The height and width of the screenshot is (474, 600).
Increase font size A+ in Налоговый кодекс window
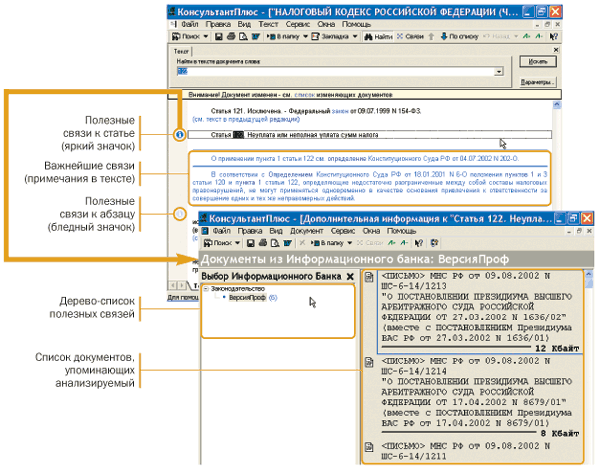pyautogui.click(x=527, y=36)
